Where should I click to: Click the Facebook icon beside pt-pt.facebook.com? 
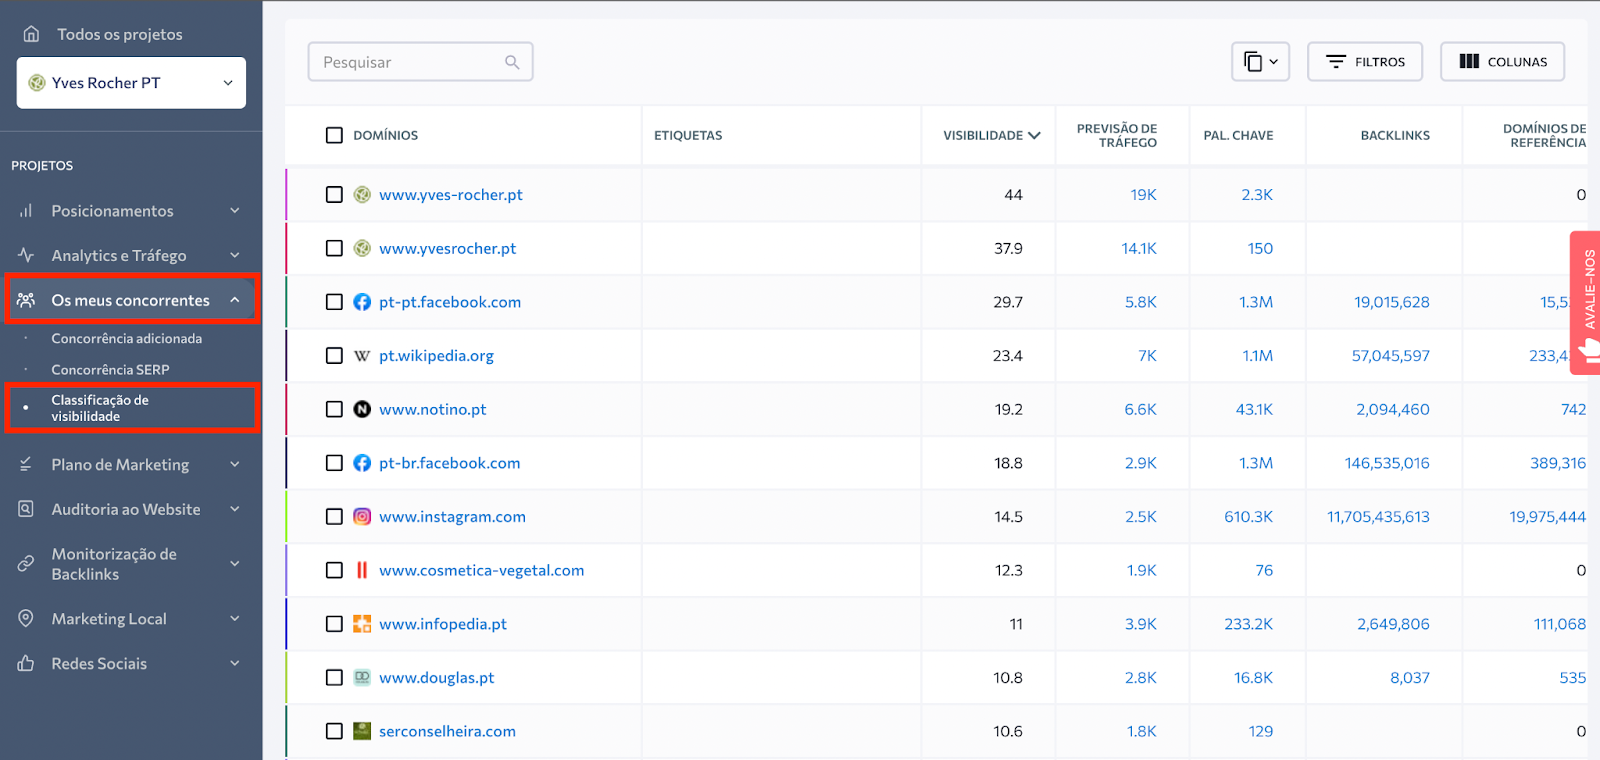(x=362, y=302)
